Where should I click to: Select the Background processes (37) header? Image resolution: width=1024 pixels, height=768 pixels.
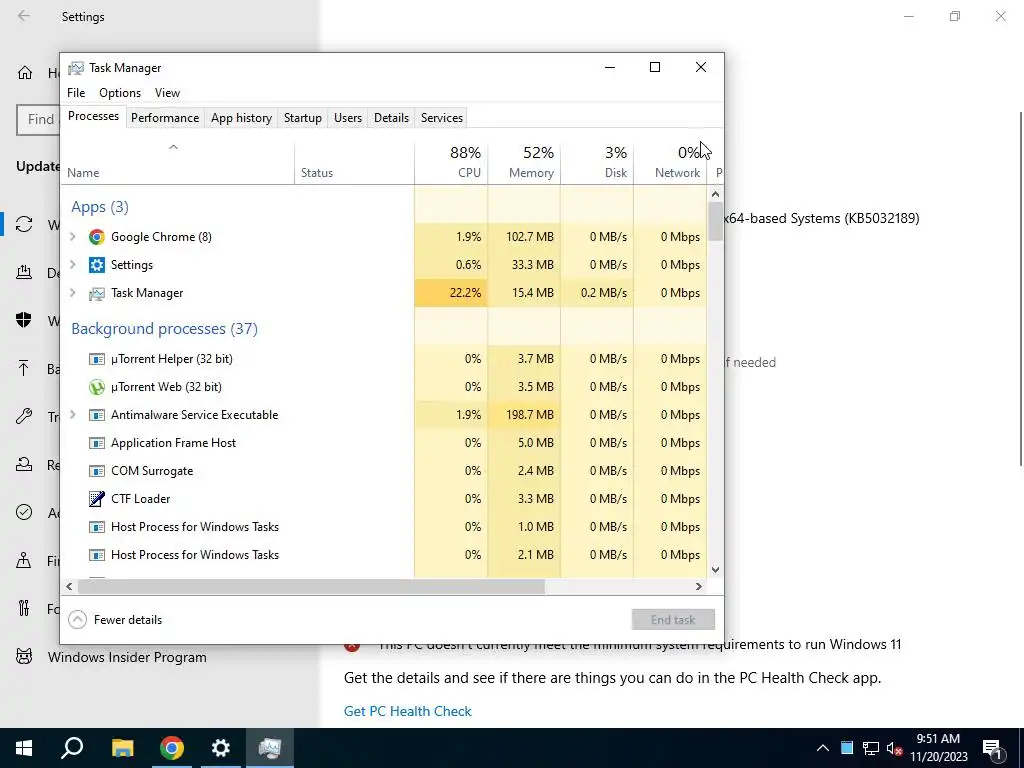165,328
